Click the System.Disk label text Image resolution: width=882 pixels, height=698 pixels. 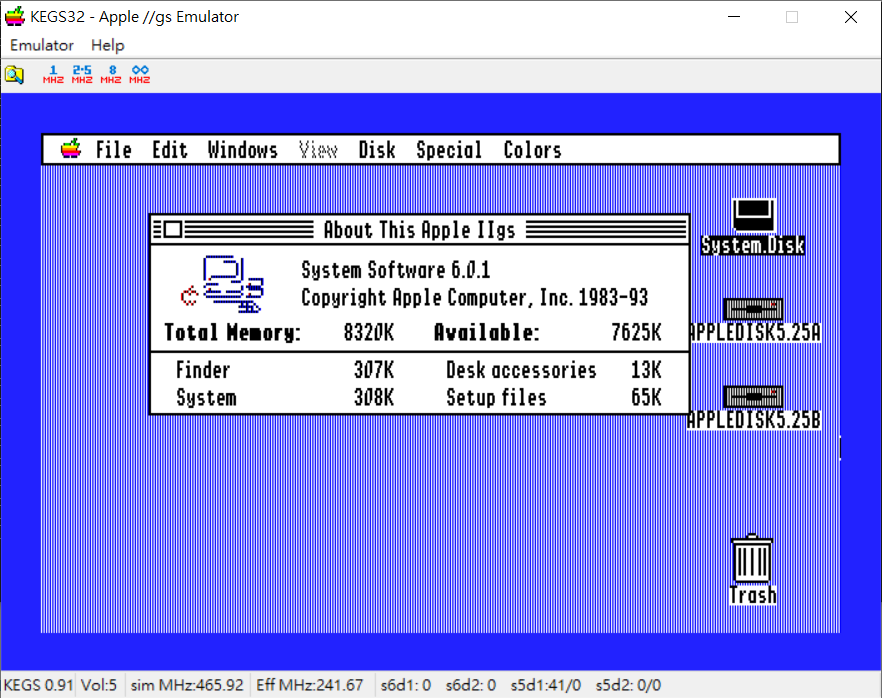[753, 245]
